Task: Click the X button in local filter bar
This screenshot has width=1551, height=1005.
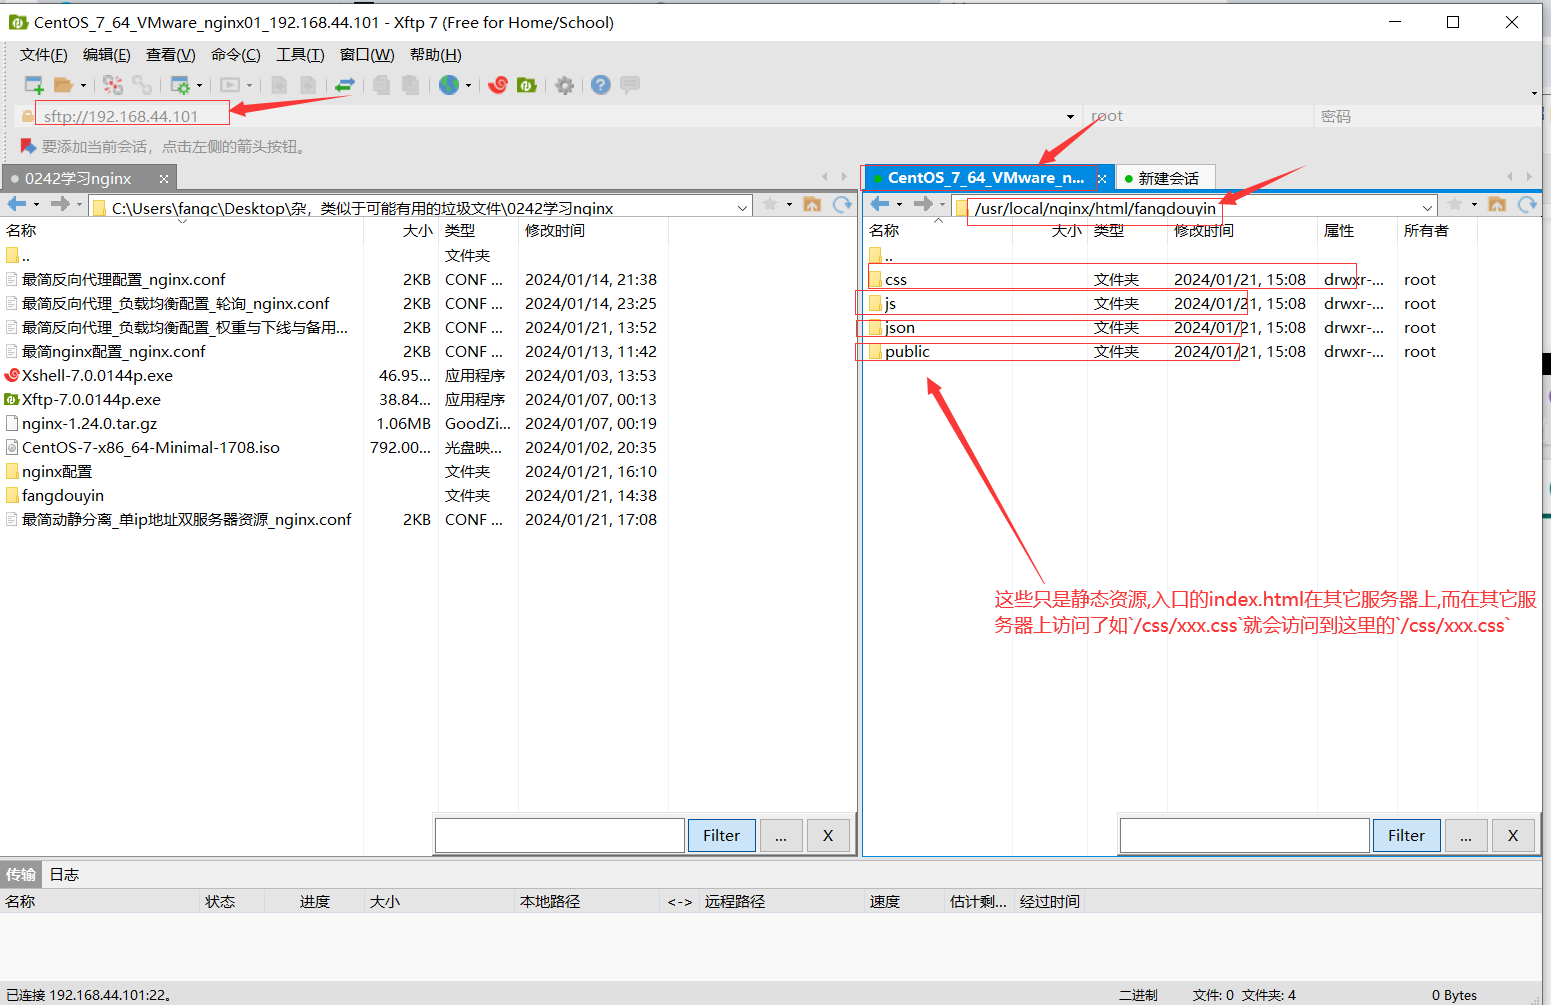Action: click(x=828, y=835)
